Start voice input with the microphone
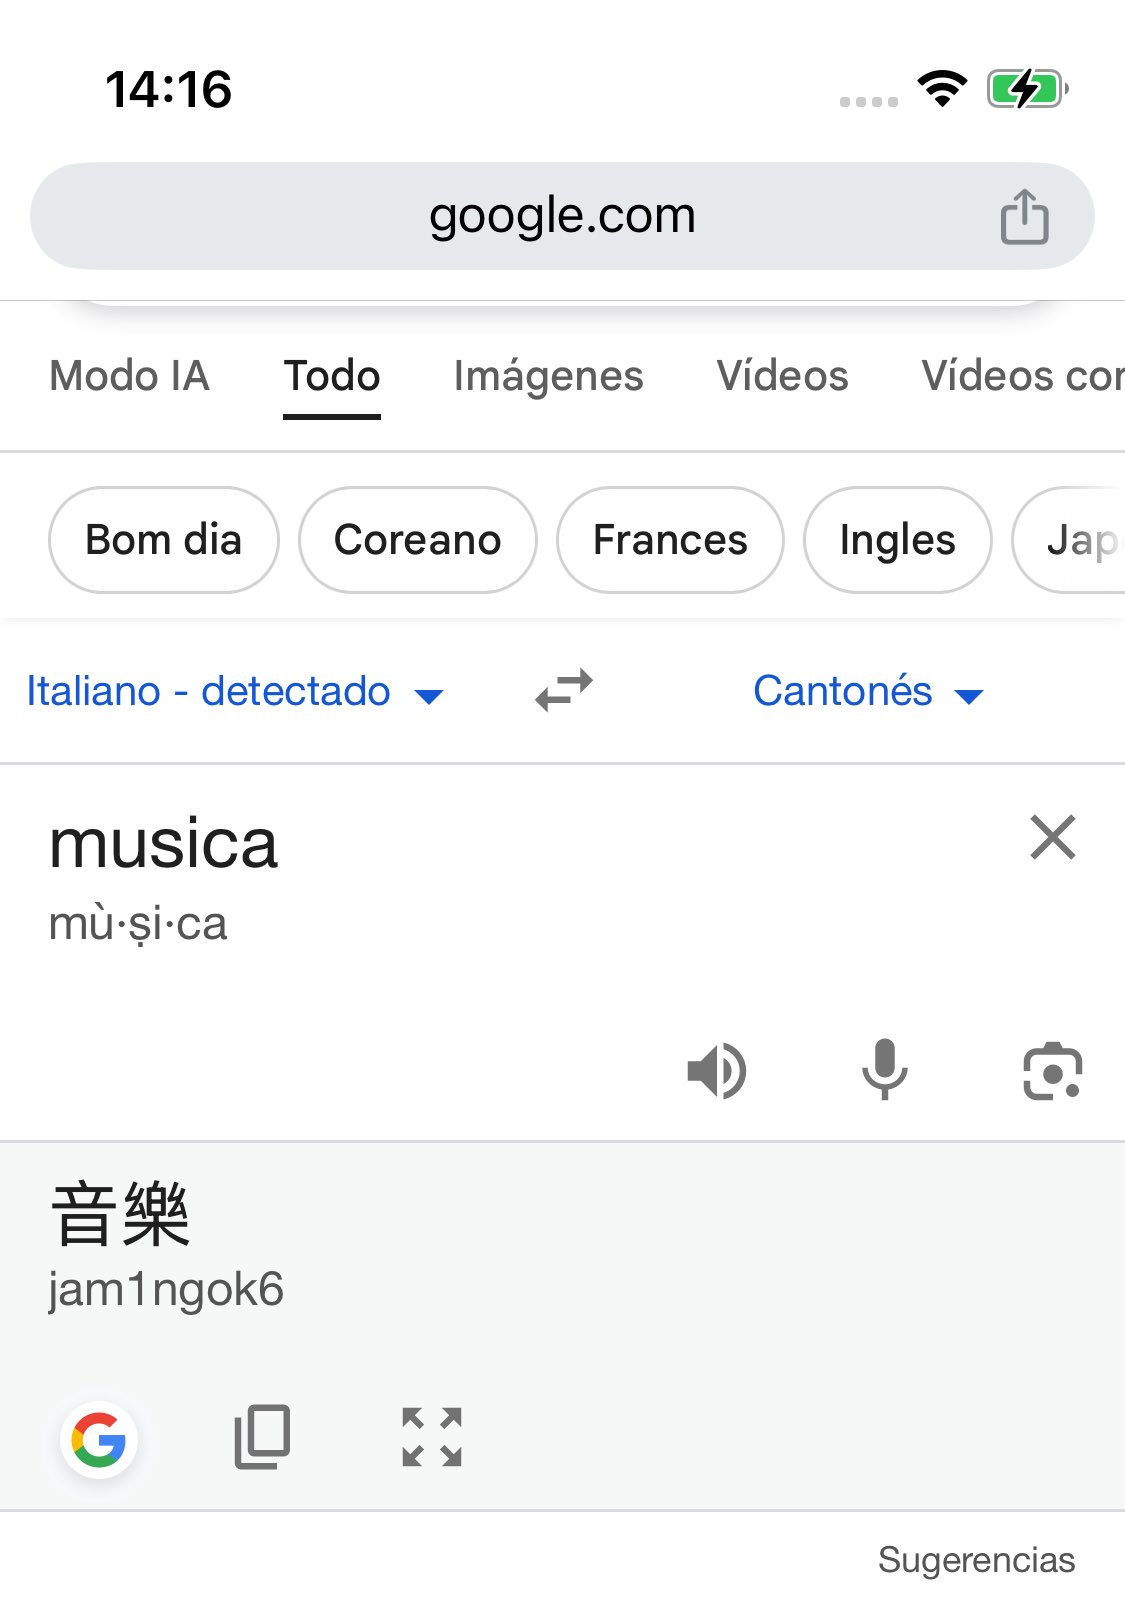1125x1608 pixels. click(x=885, y=1071)
